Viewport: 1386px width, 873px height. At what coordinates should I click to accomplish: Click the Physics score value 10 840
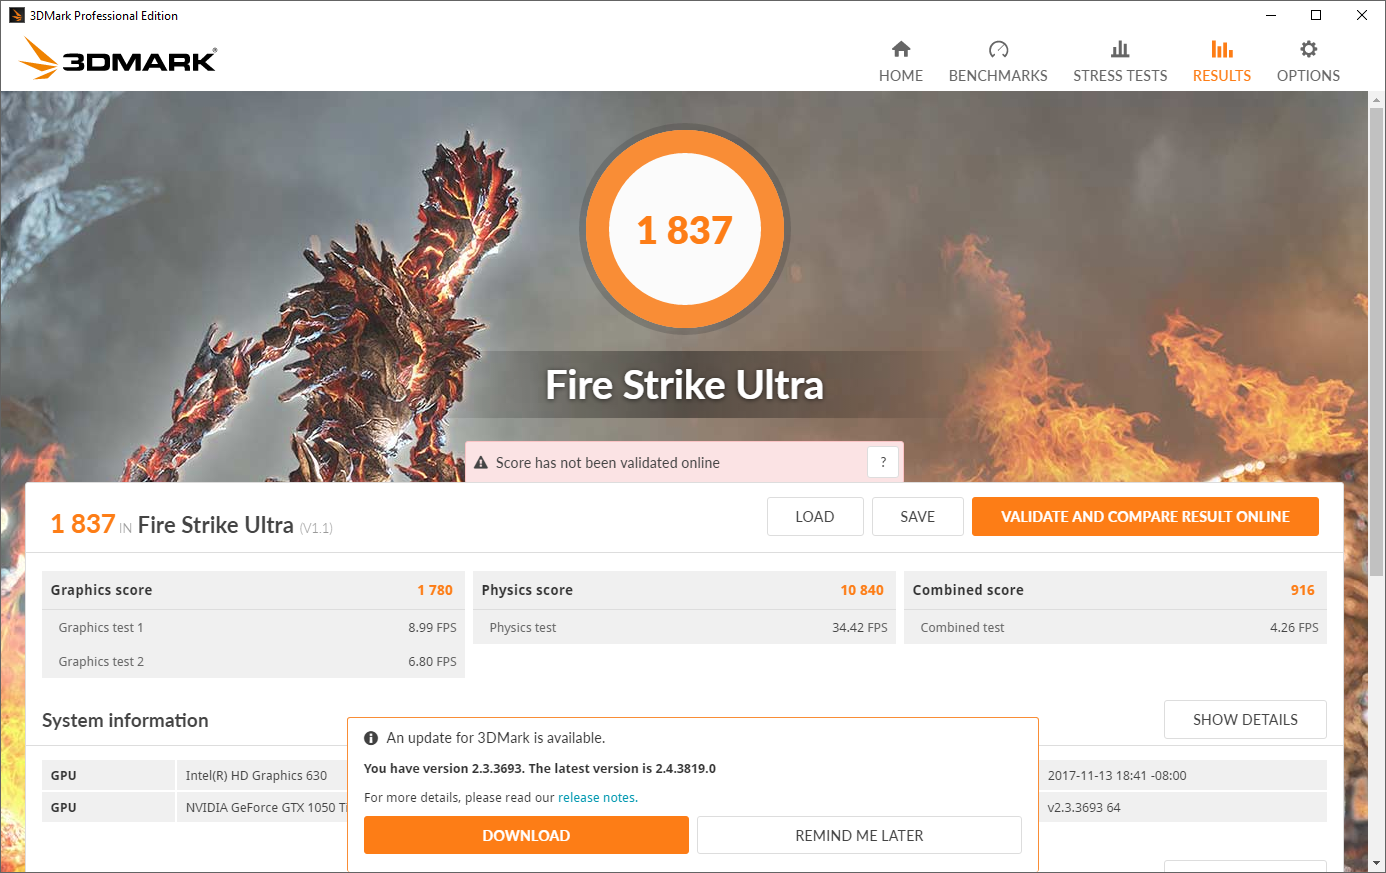click(862, 590)
